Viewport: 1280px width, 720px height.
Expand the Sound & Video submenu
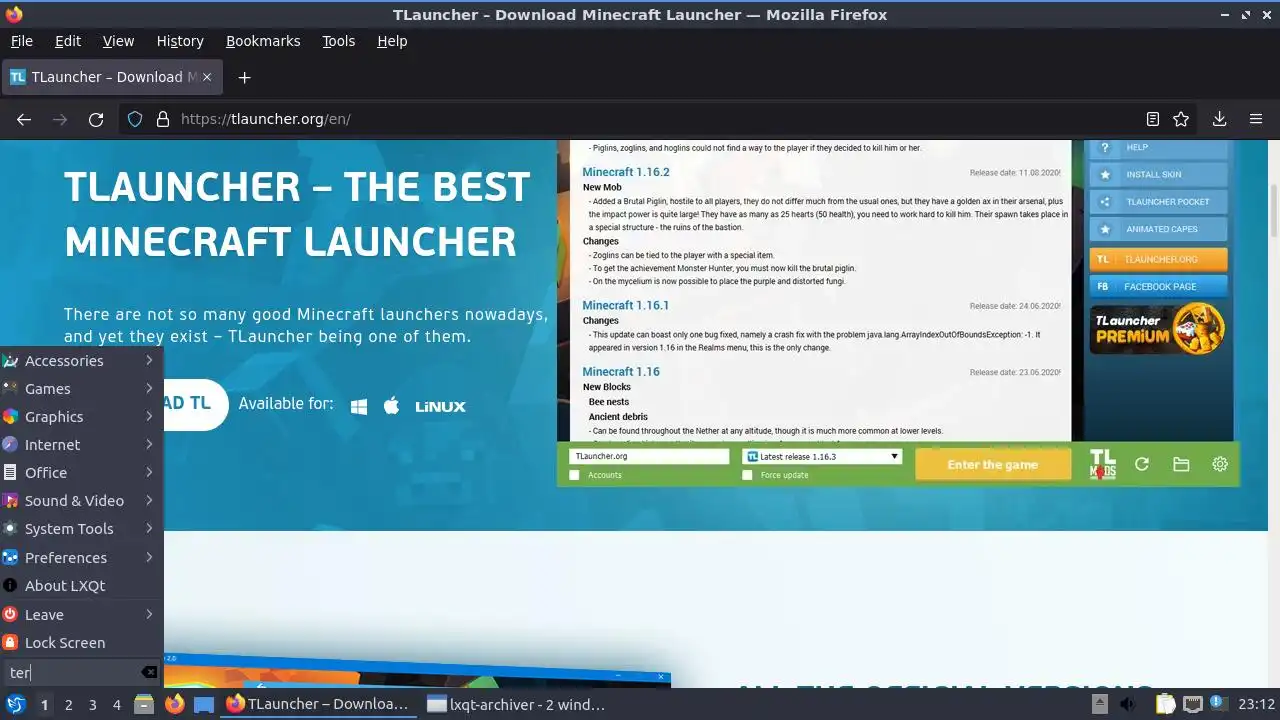81,500
